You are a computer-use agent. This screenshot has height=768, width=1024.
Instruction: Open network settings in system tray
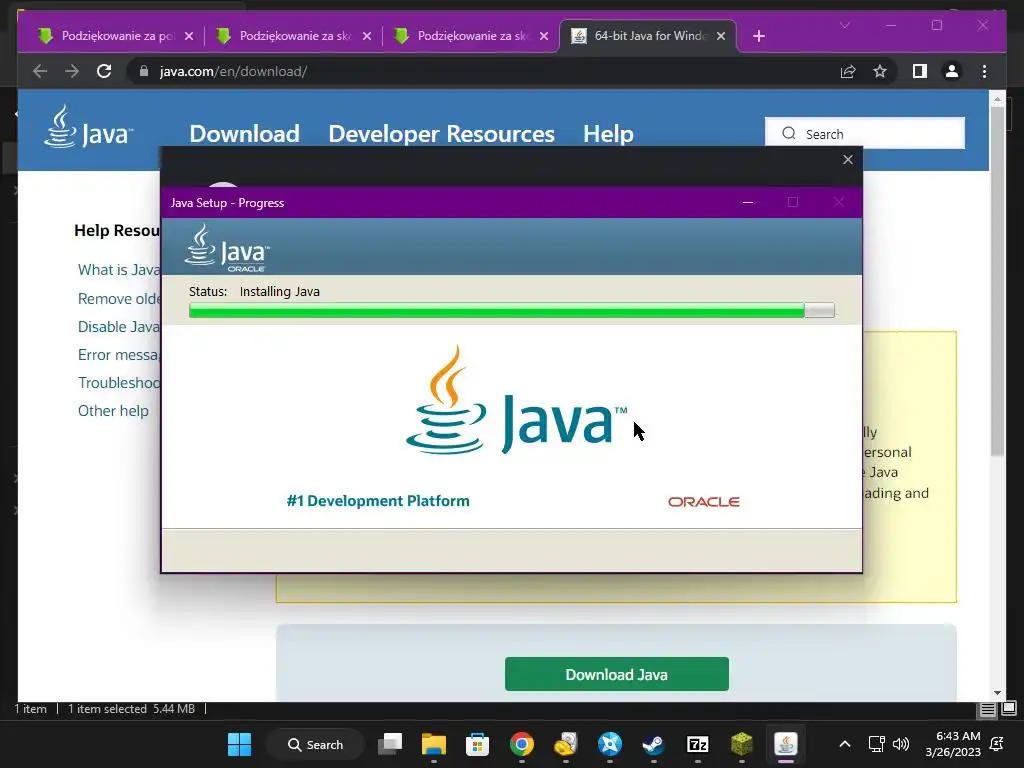coord(876,744)
